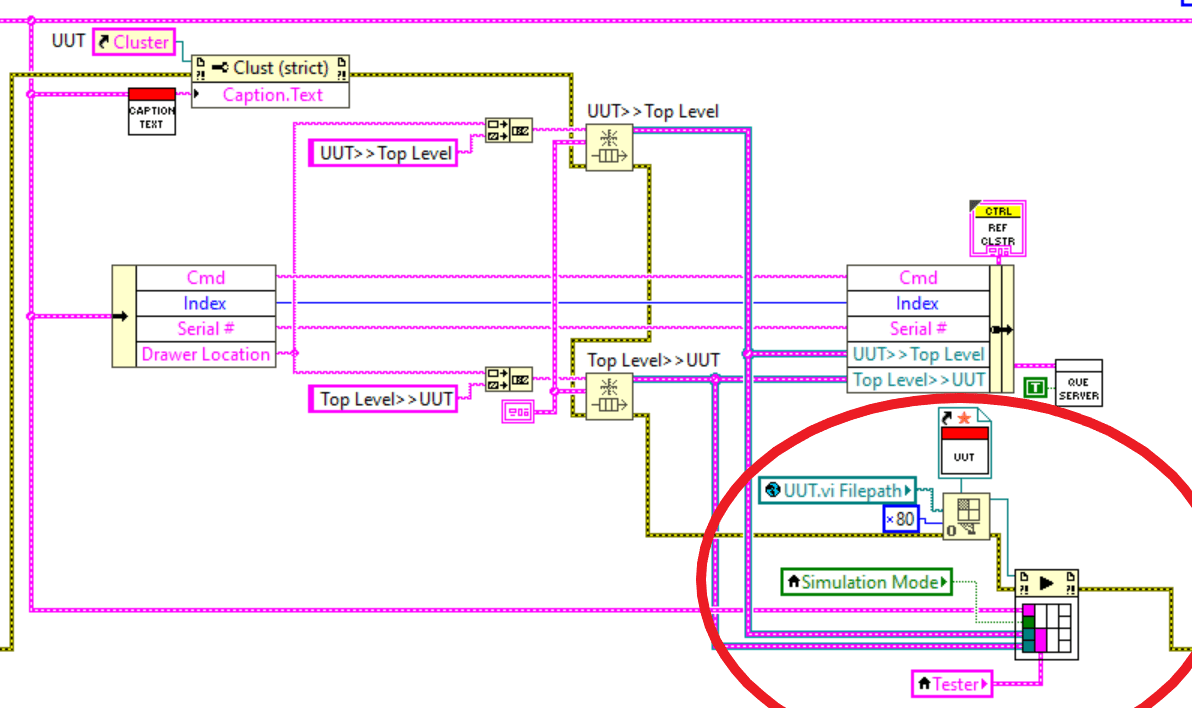This screenshot has height=708, width=1192.
Task: Select the Obtain Queue node under Top Level>>UUT
Action: click(609, 395)
